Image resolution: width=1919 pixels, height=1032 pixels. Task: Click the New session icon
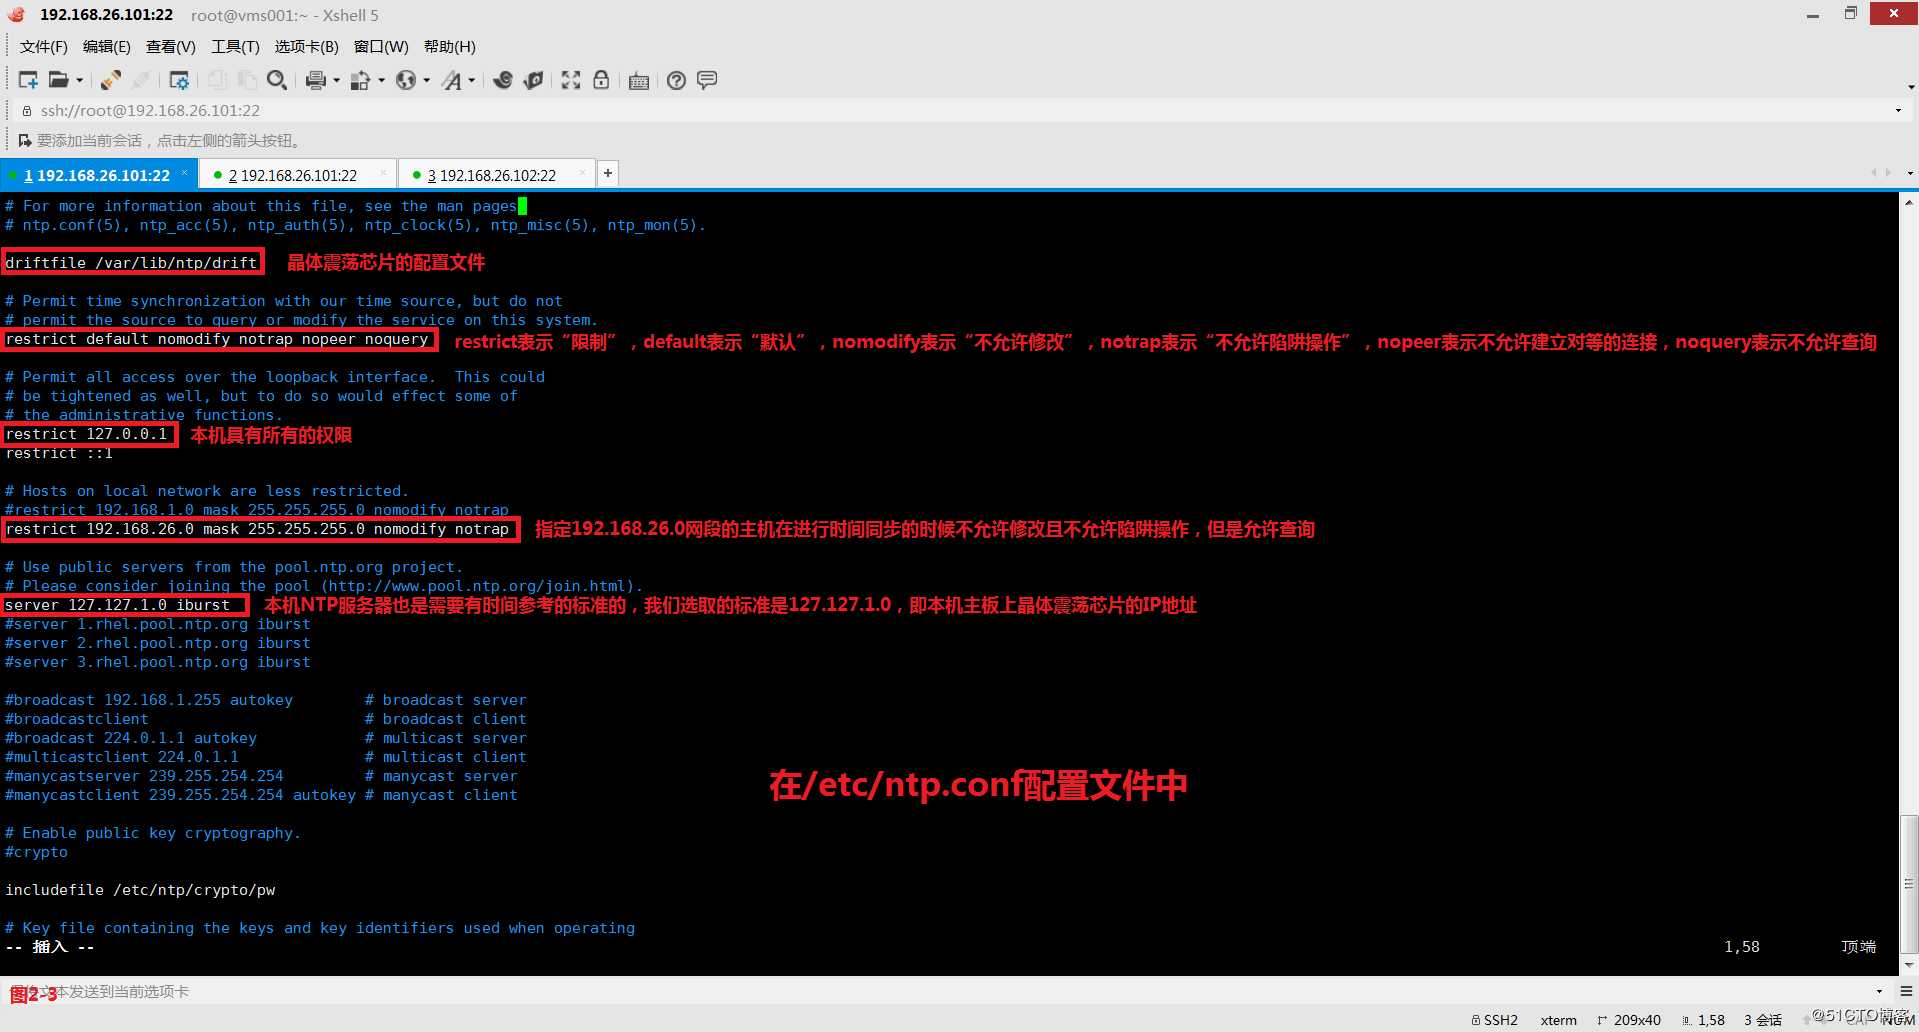[28, 80]
